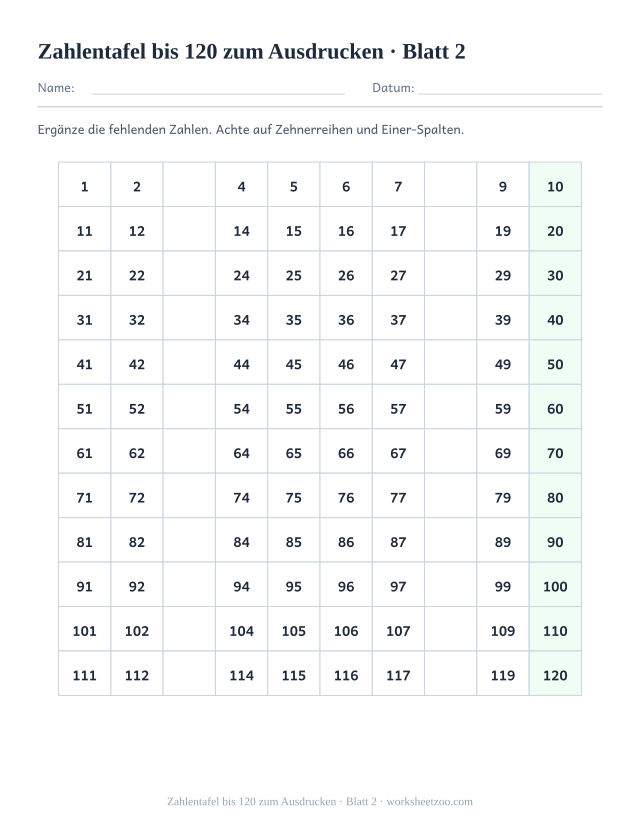Select the blank cell between 117 and 119
The width and height of the screenshot is (640, 829).
[x=451, y=673]
